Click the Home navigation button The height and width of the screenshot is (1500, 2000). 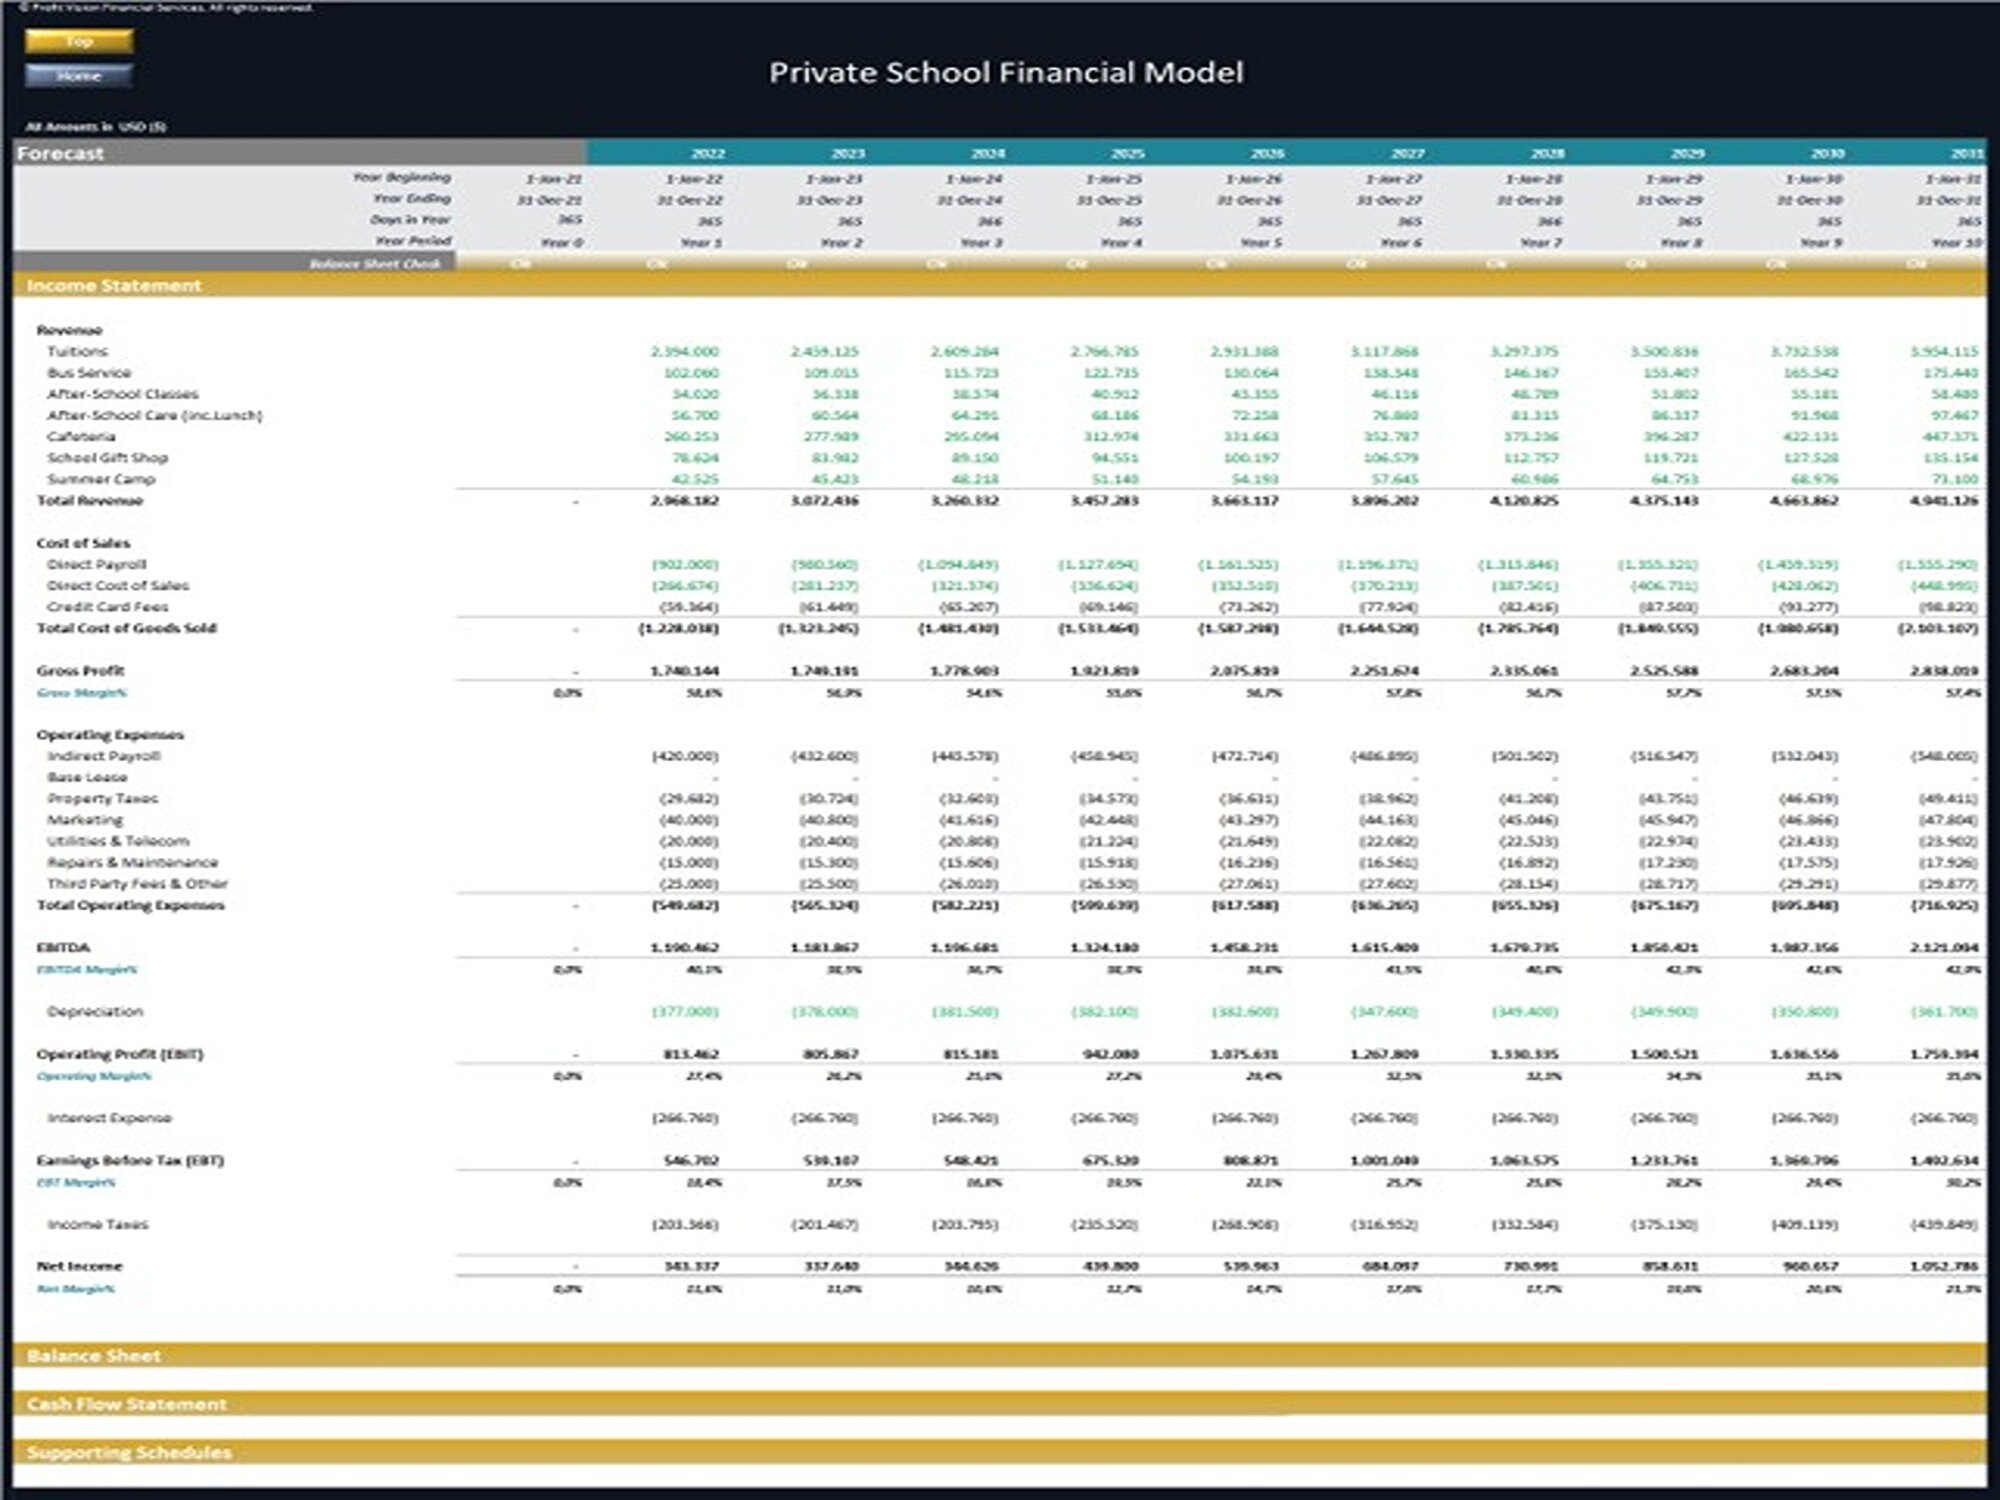point(80,75)
